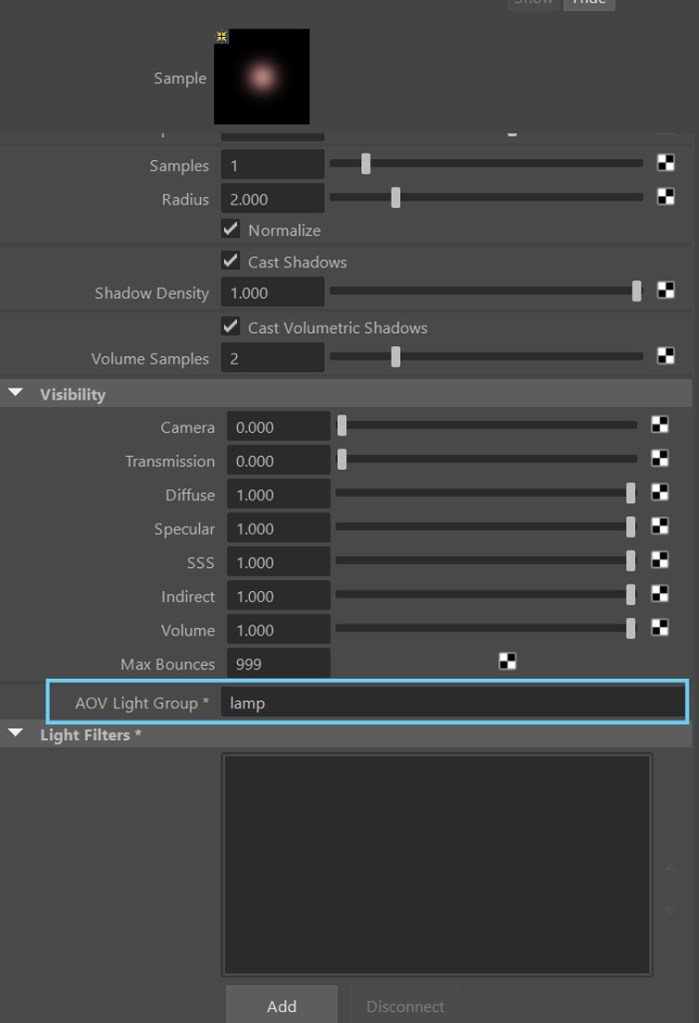Image resolution: width=699 pixels, height=1023 pixels.
Task: Click the map icon next to Max Bounces
Action: 507,662
